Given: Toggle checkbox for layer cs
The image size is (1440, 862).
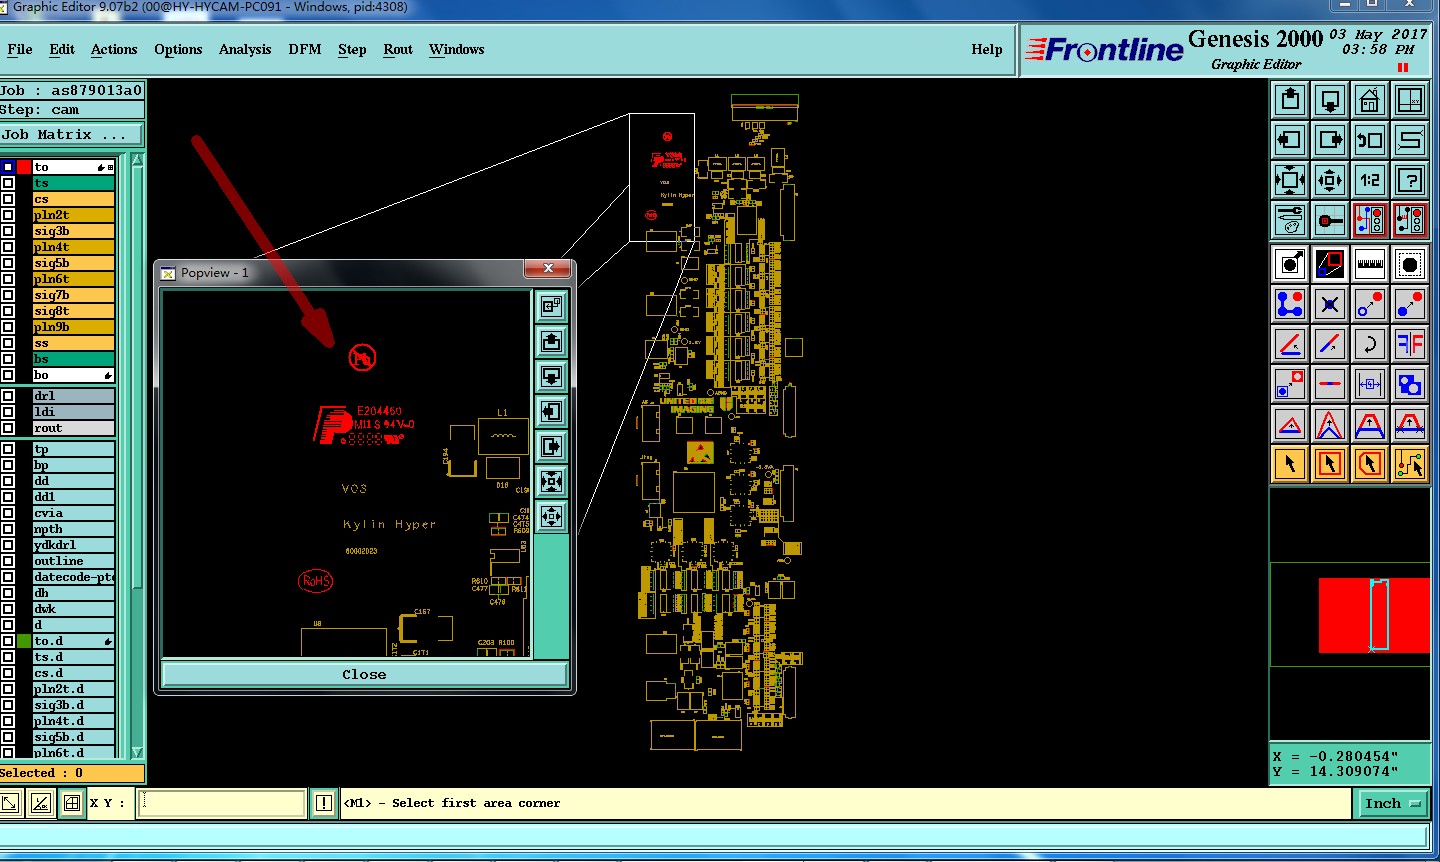Looking at the screenshot, I should pos(8,200).
